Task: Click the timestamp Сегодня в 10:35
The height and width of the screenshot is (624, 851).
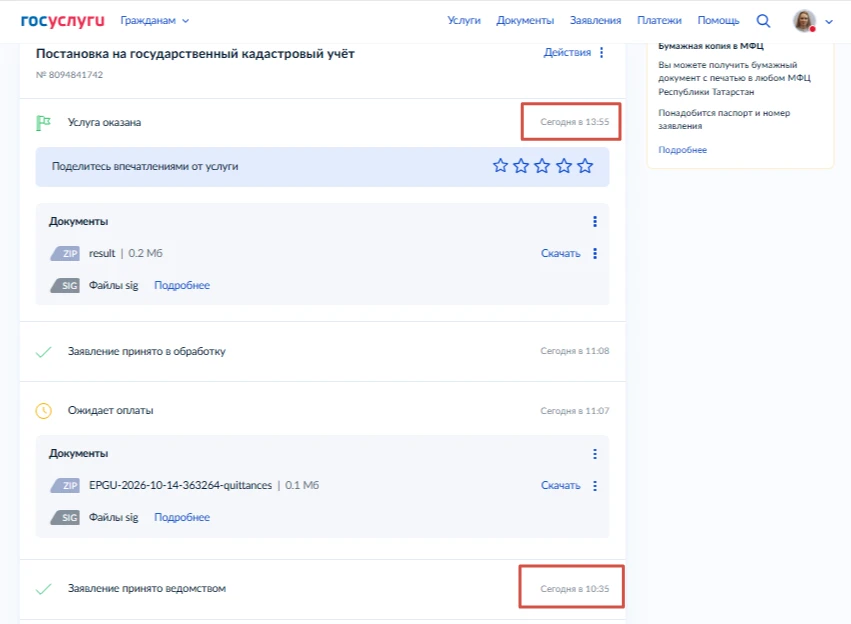Action: coord(575,589)
